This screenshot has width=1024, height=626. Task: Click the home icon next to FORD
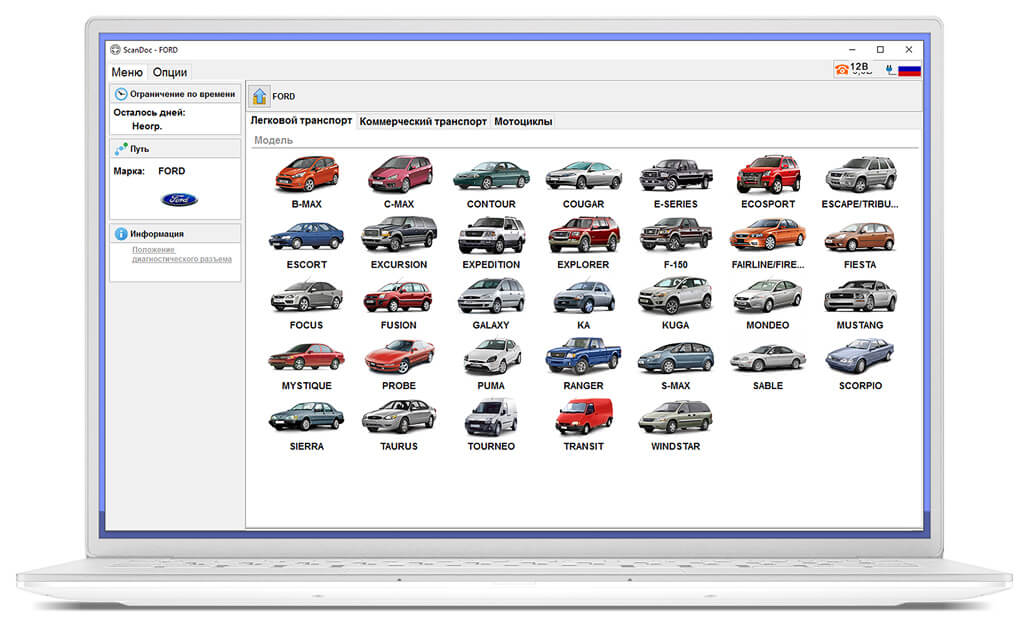(x=259, y=96)
